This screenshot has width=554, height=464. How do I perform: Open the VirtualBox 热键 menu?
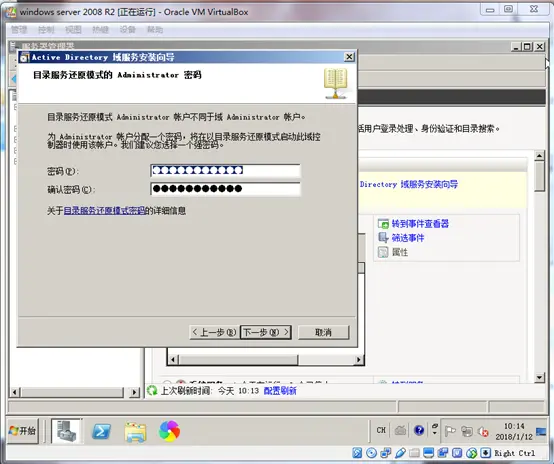click(100, 30)
